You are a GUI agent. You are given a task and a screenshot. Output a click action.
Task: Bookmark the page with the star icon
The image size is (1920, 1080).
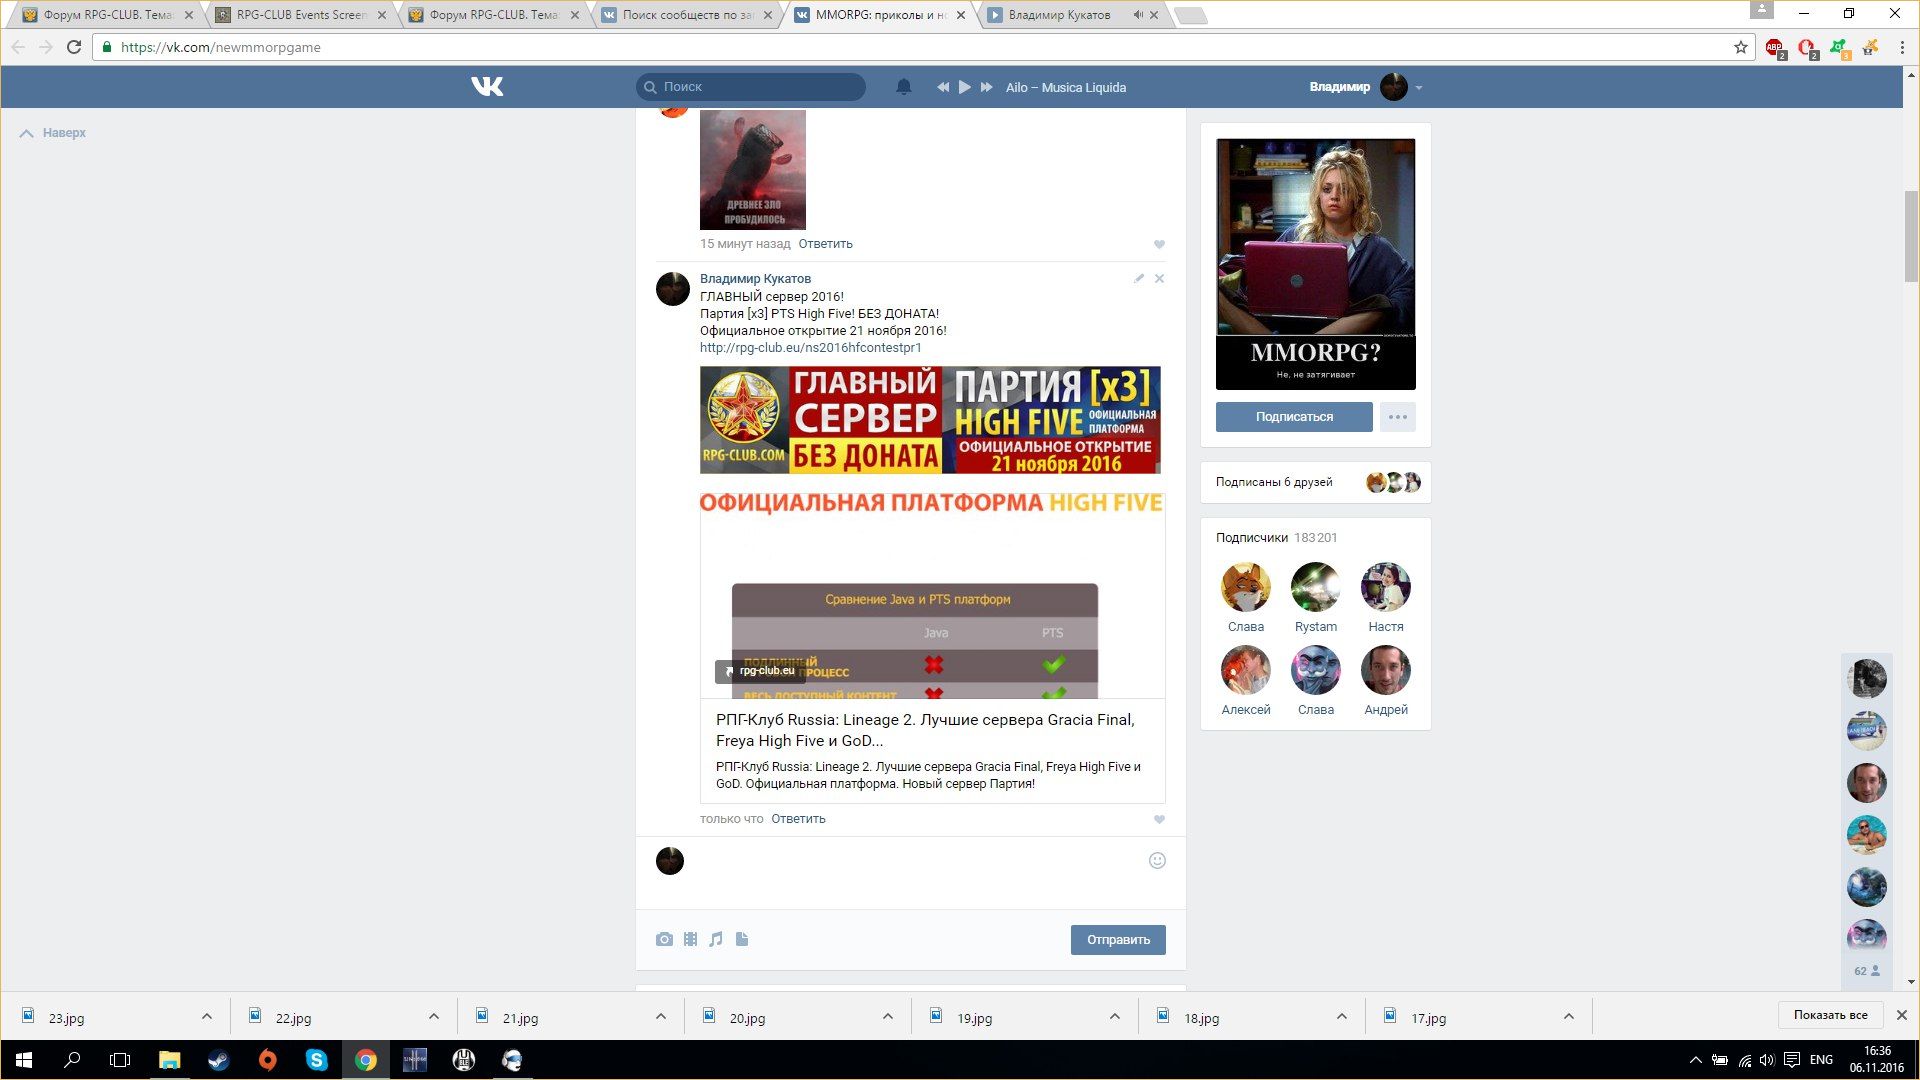[x=1740, y=47]
